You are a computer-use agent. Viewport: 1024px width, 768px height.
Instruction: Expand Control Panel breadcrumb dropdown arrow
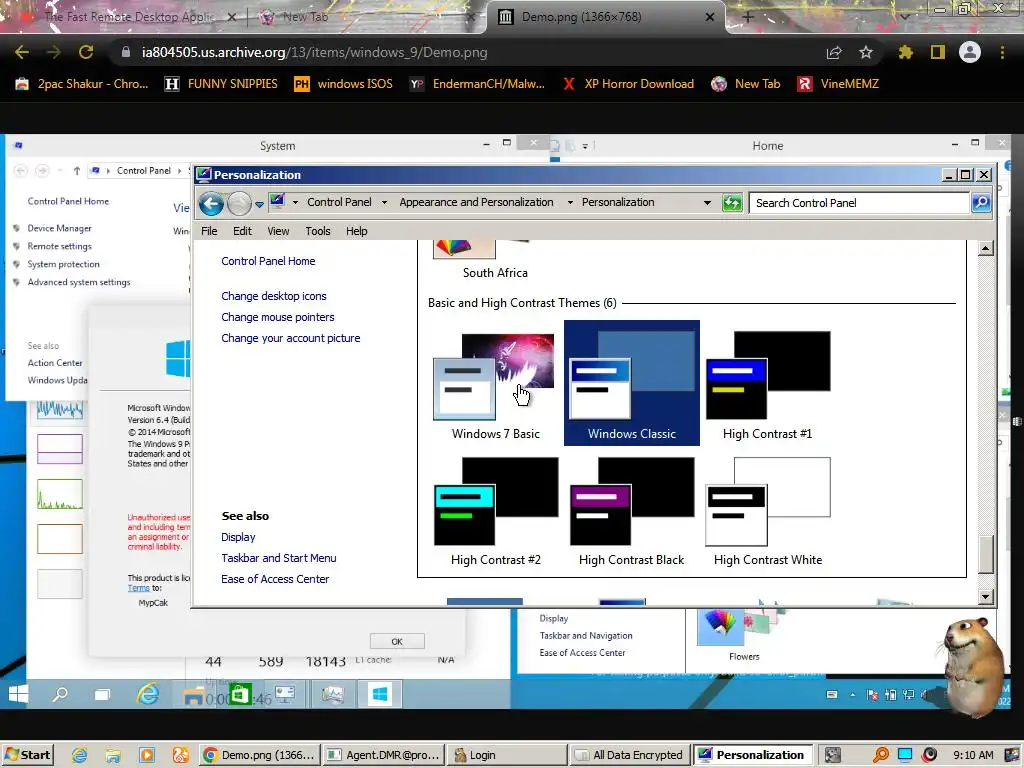click(384, 202)
